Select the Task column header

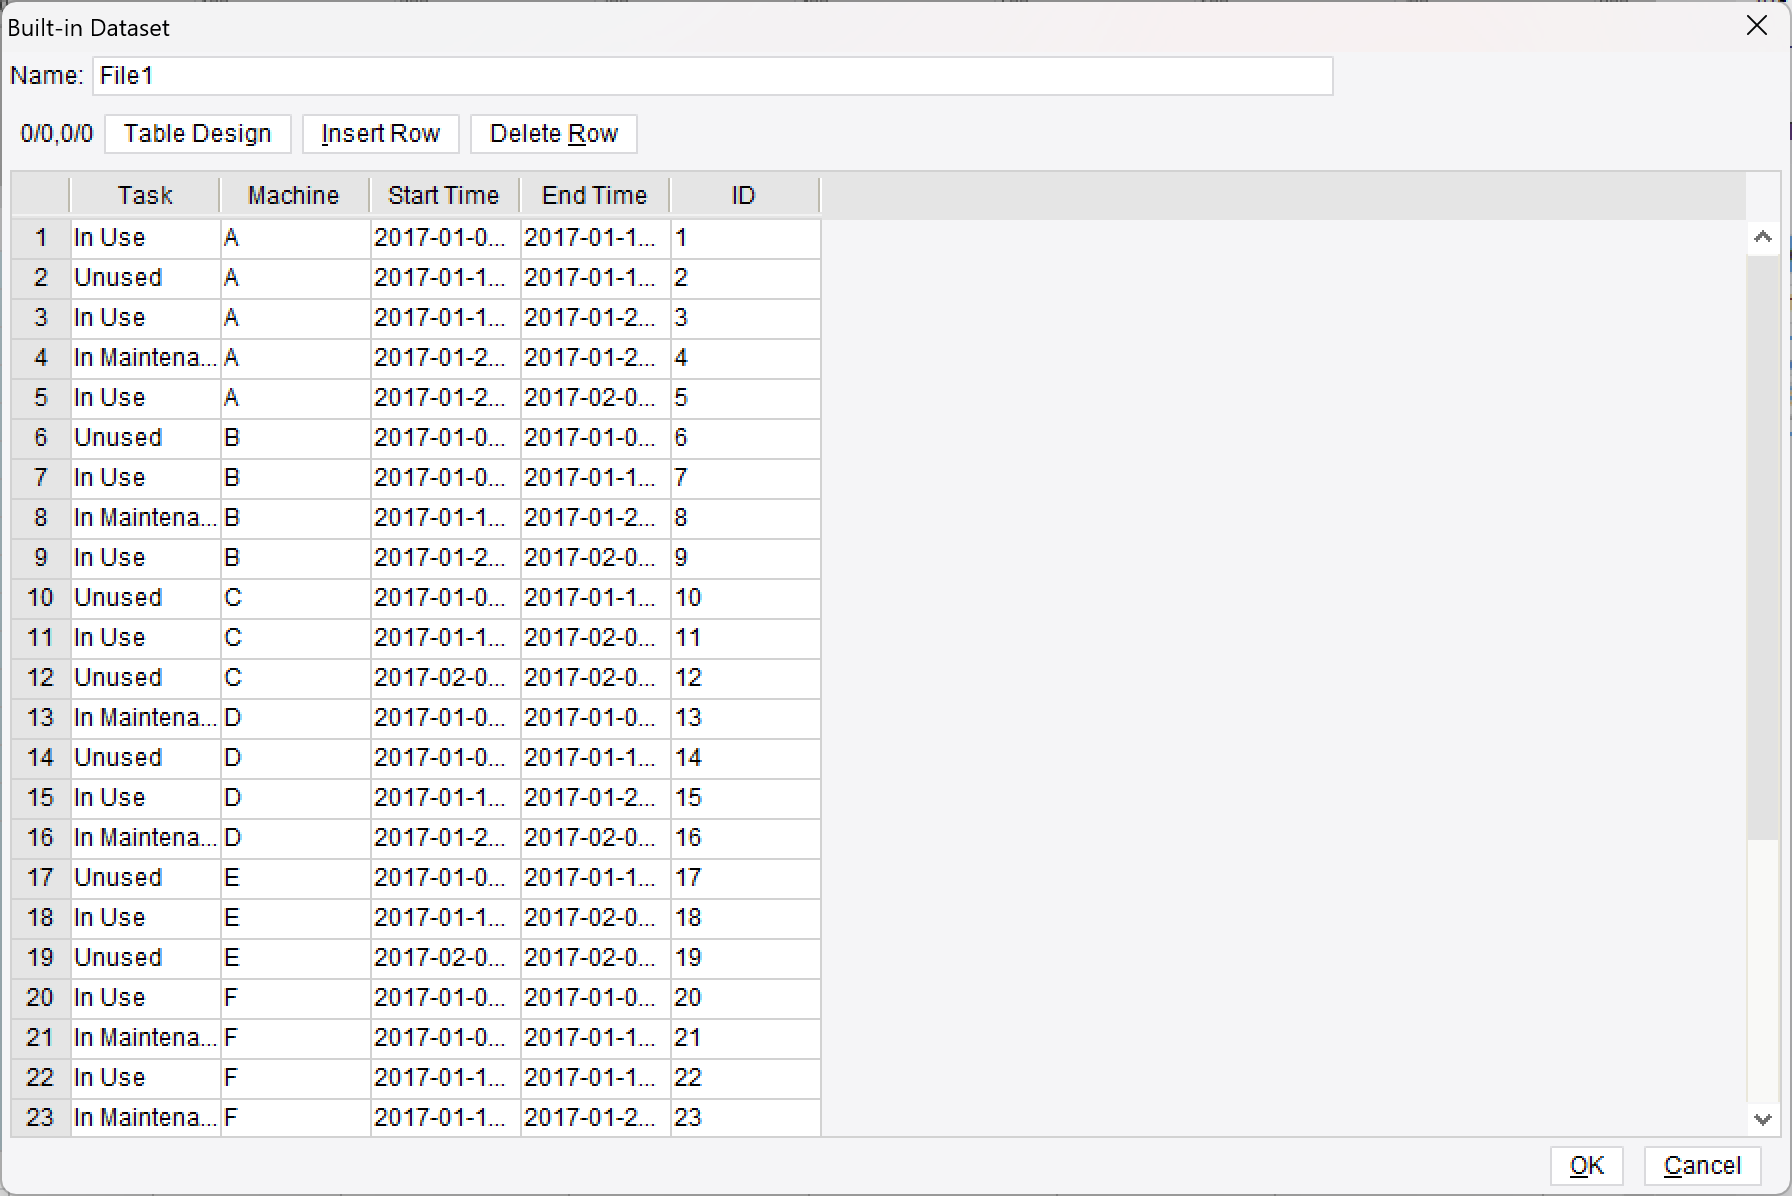145,195
